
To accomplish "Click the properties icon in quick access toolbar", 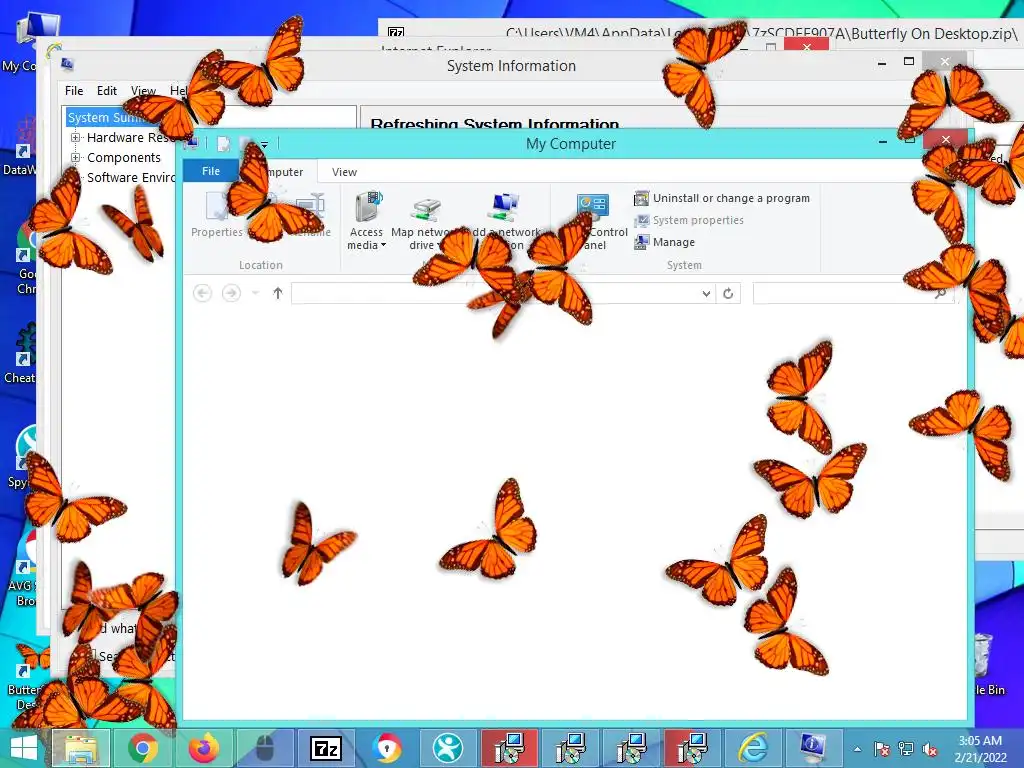I will [x=223, y=144].
